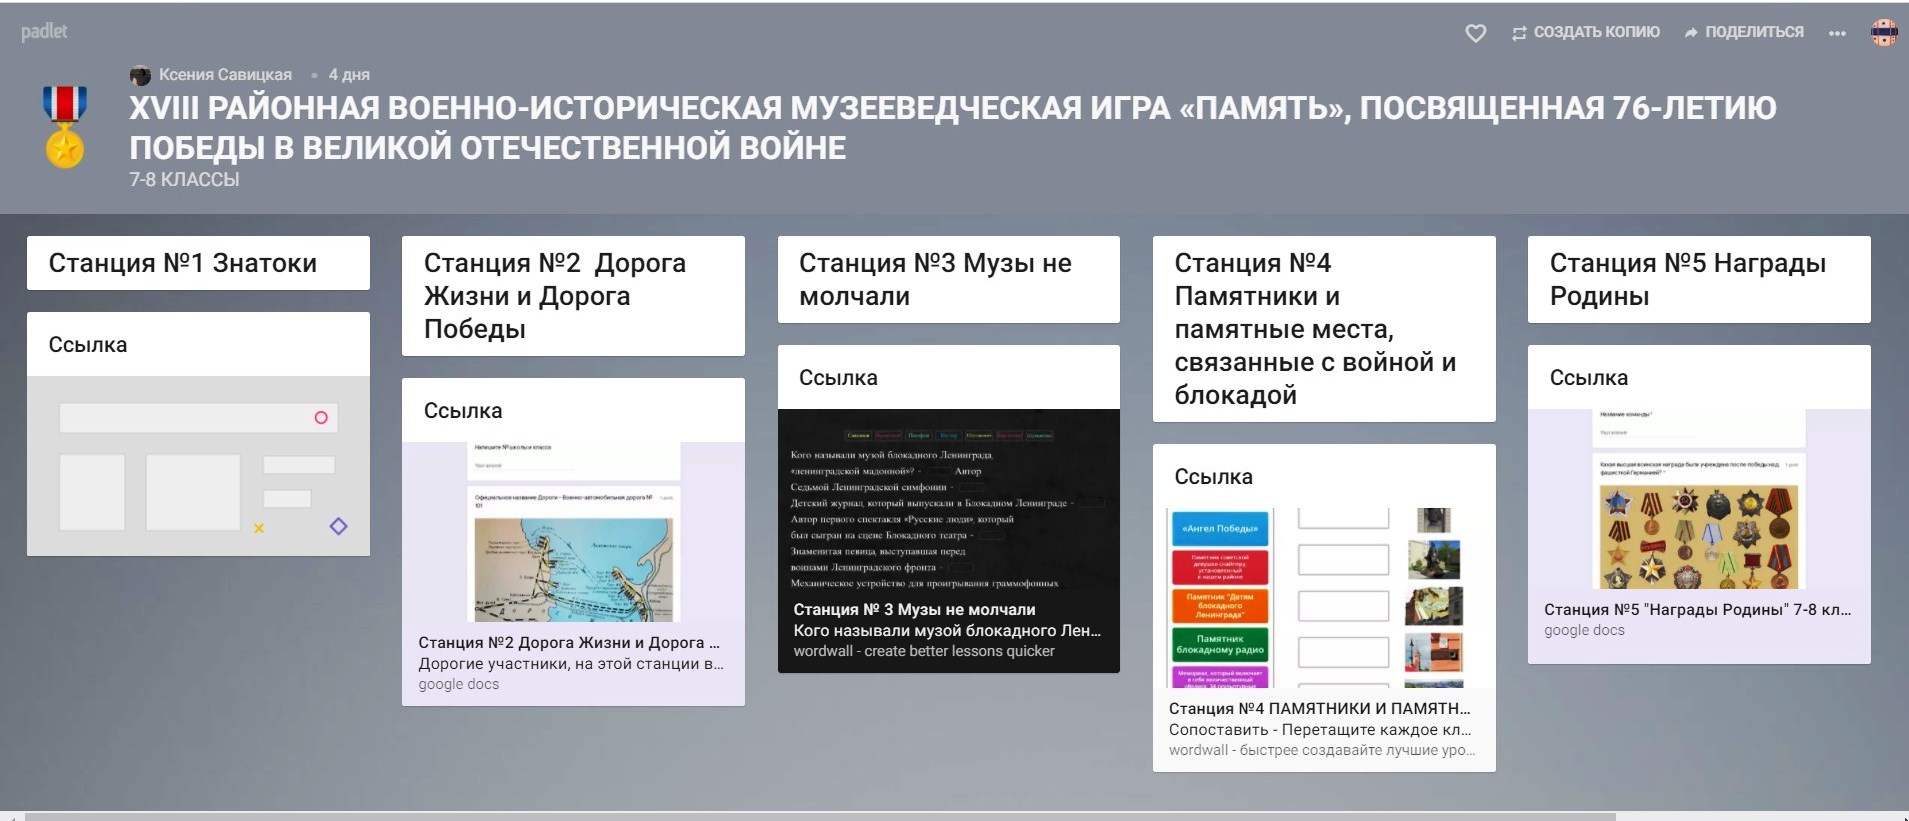Open the dark wordwall quiz preview in Станция №3
This screenshot has height=821, width=1909.
point(949,499)
